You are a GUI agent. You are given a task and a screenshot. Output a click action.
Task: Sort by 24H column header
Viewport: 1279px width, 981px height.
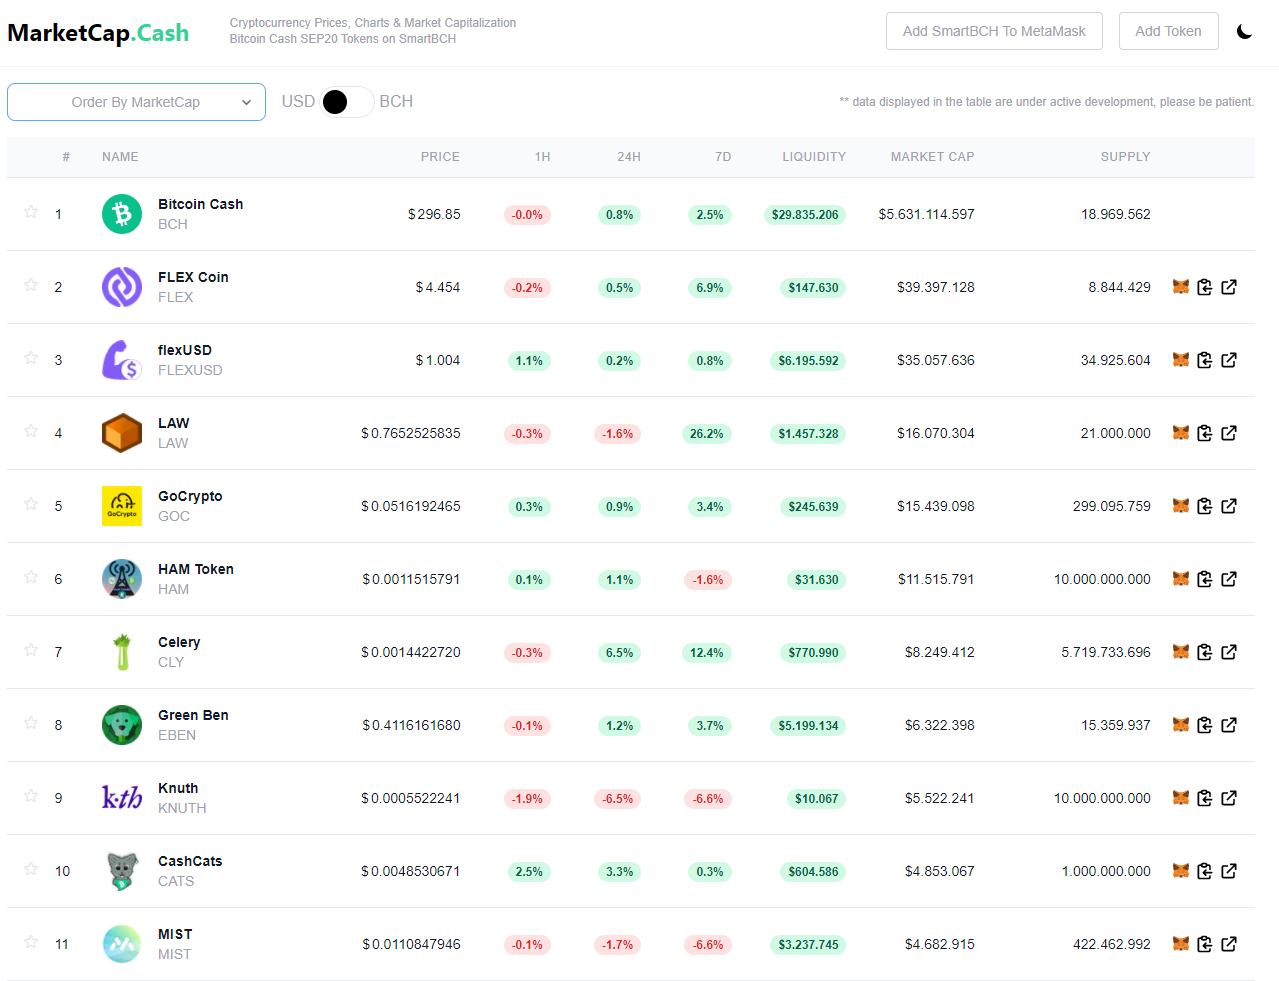pos(629,157)
